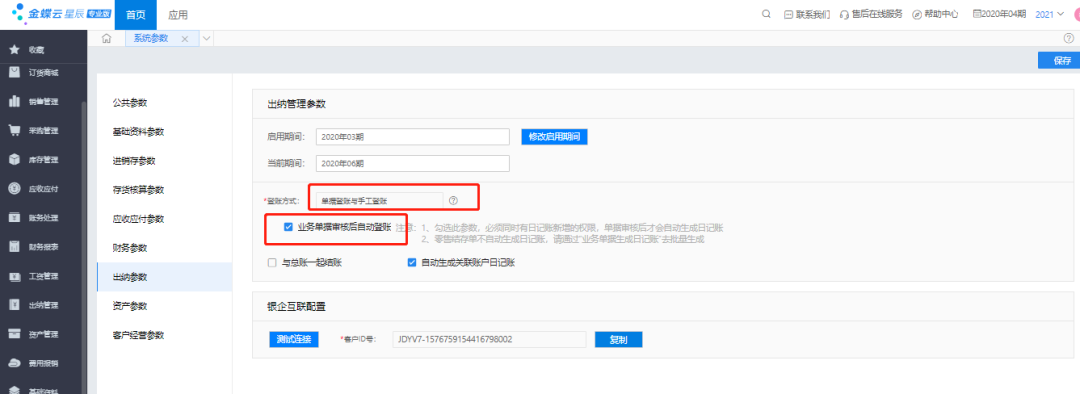Expand the tab list chevron after 系统参数
The image size is (1080, 394).
207,39
